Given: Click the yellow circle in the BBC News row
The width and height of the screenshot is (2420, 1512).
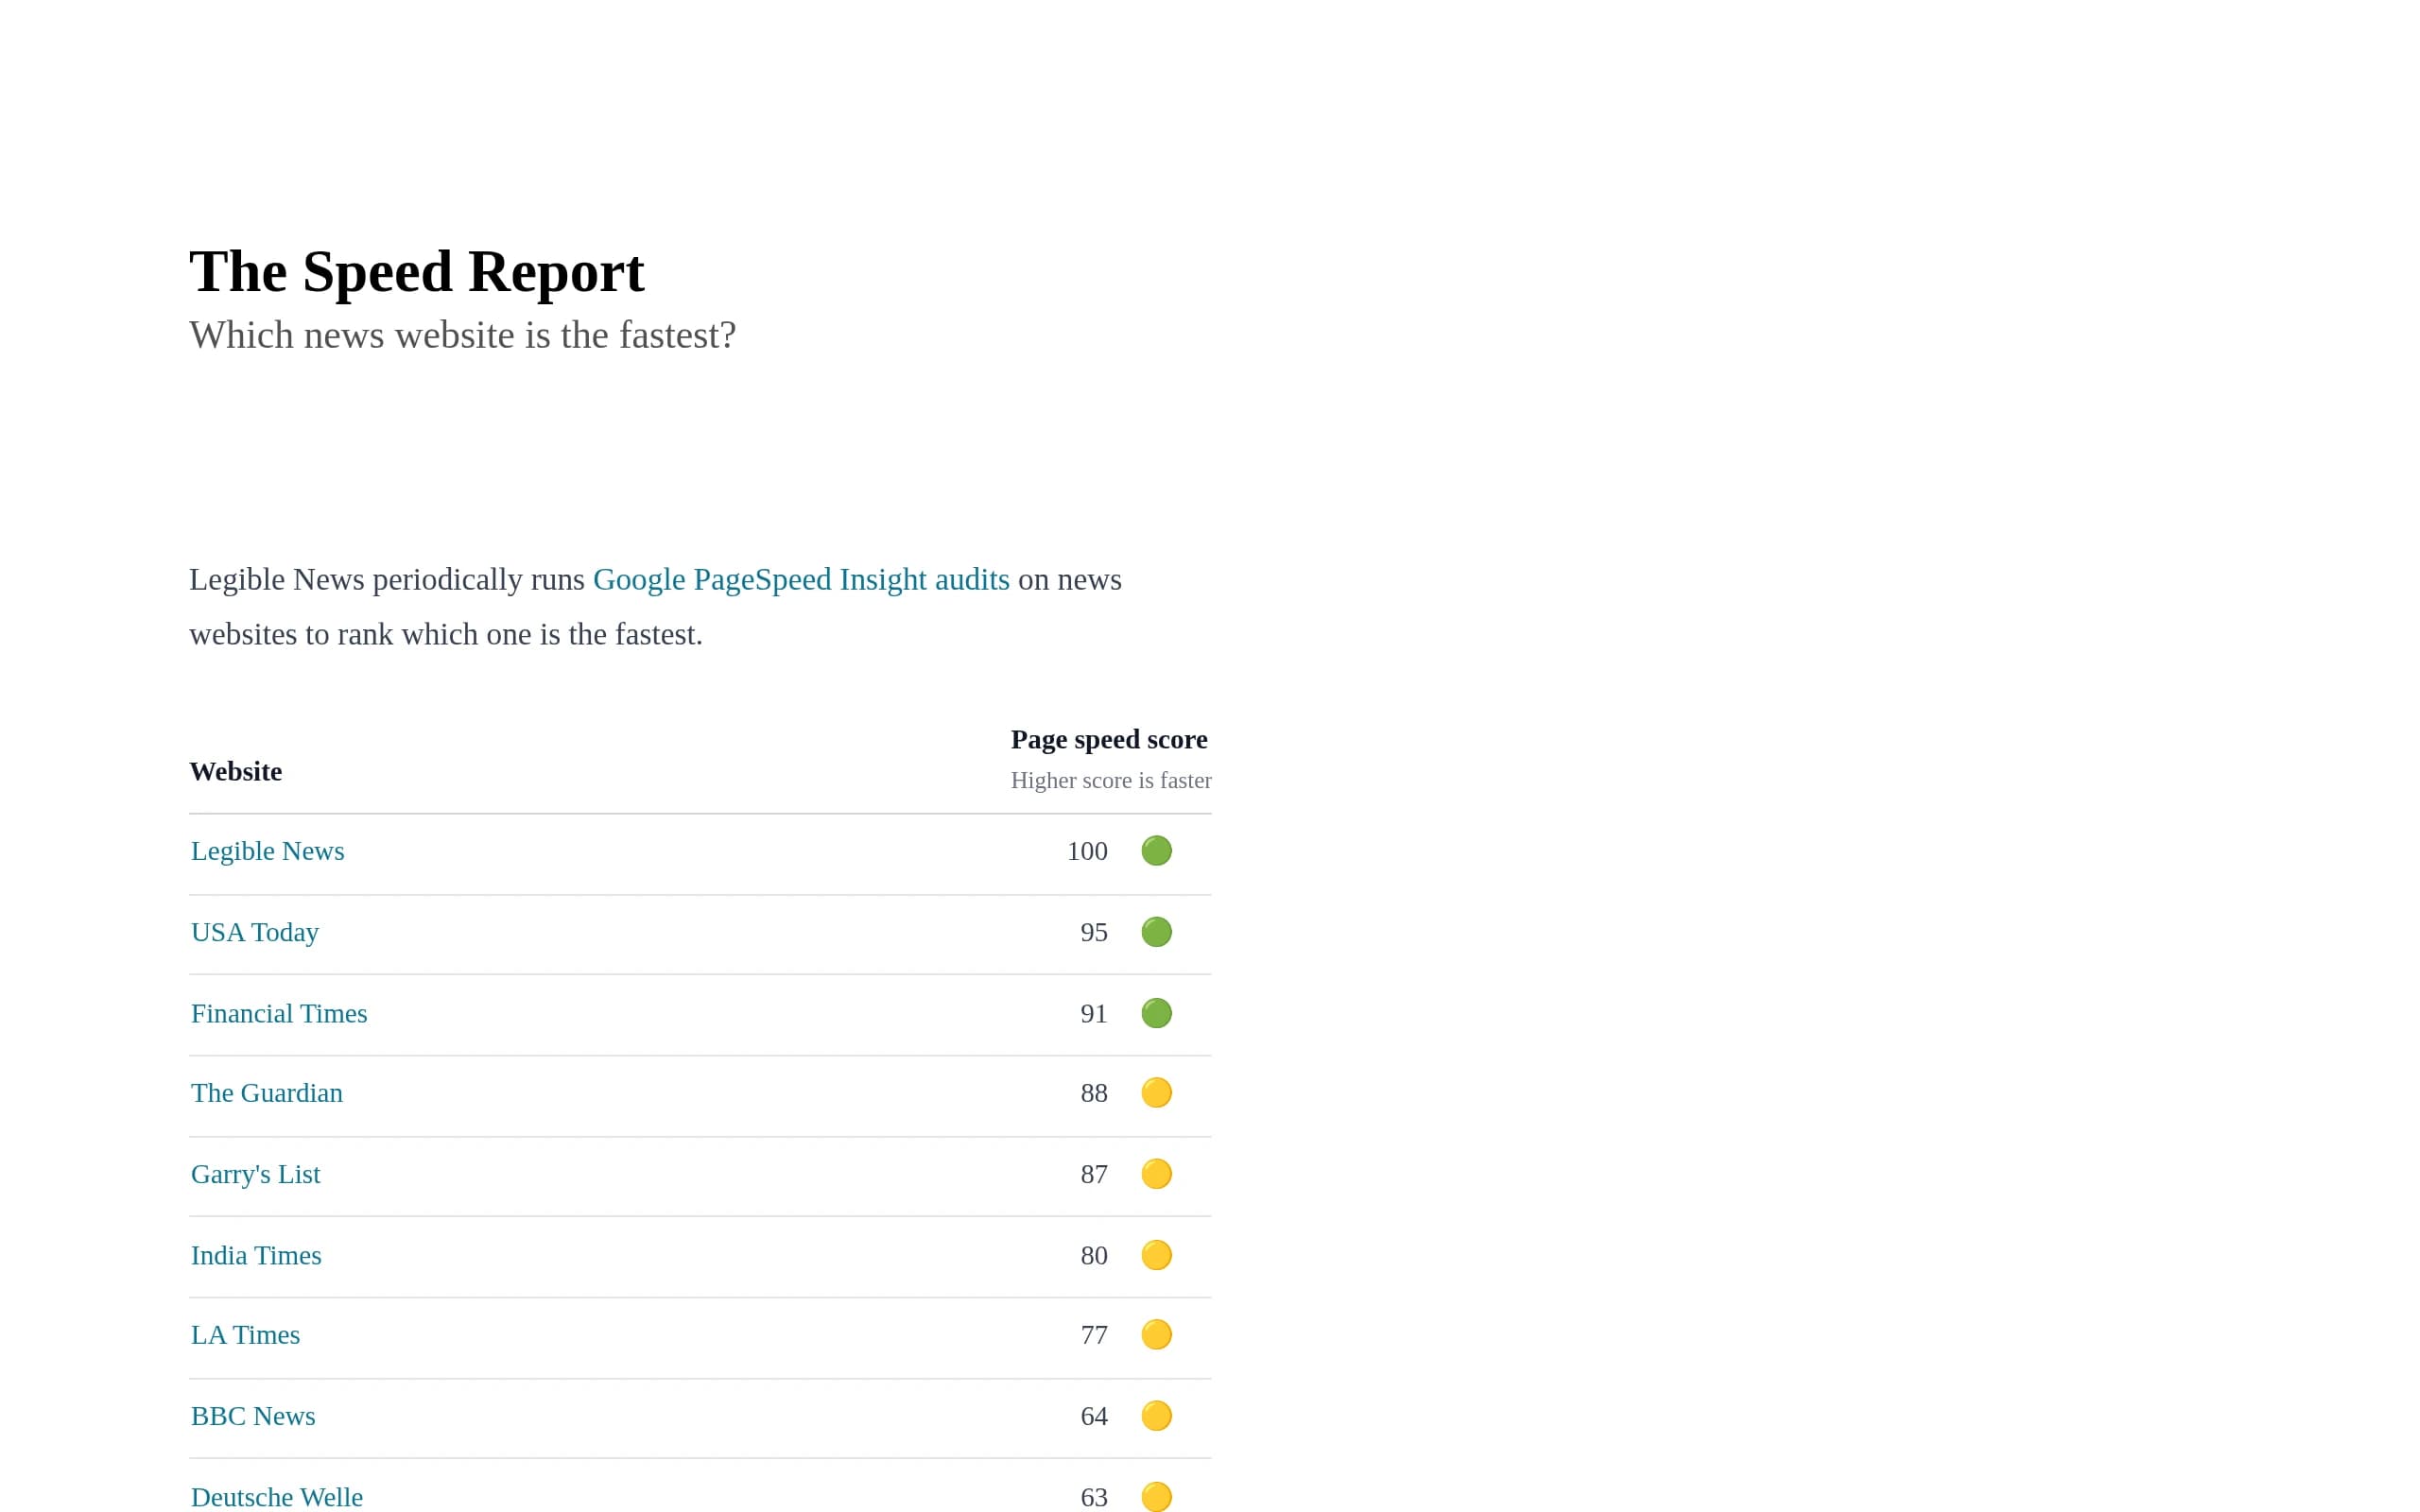Looking at the screenshot, I should click(x=1157, y=1416).
